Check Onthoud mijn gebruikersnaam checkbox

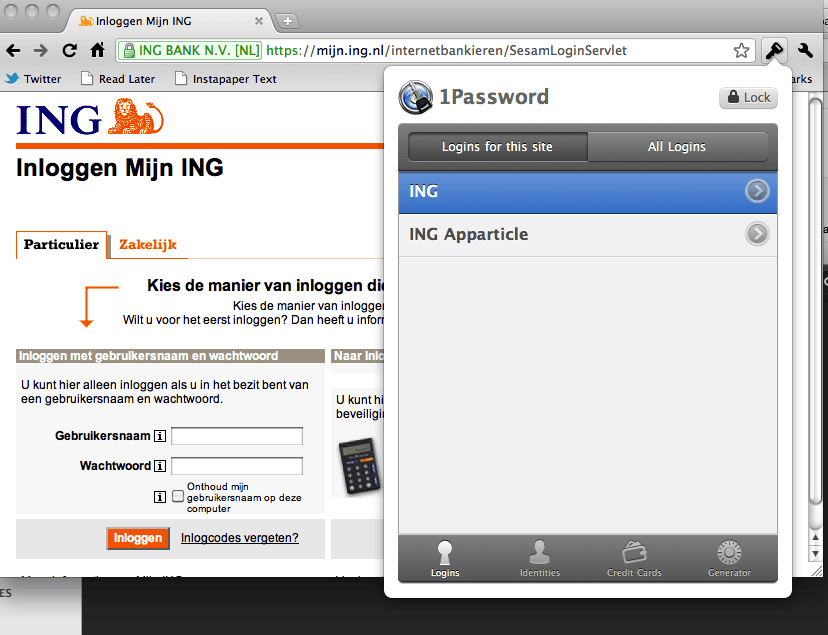click(178, 496)
